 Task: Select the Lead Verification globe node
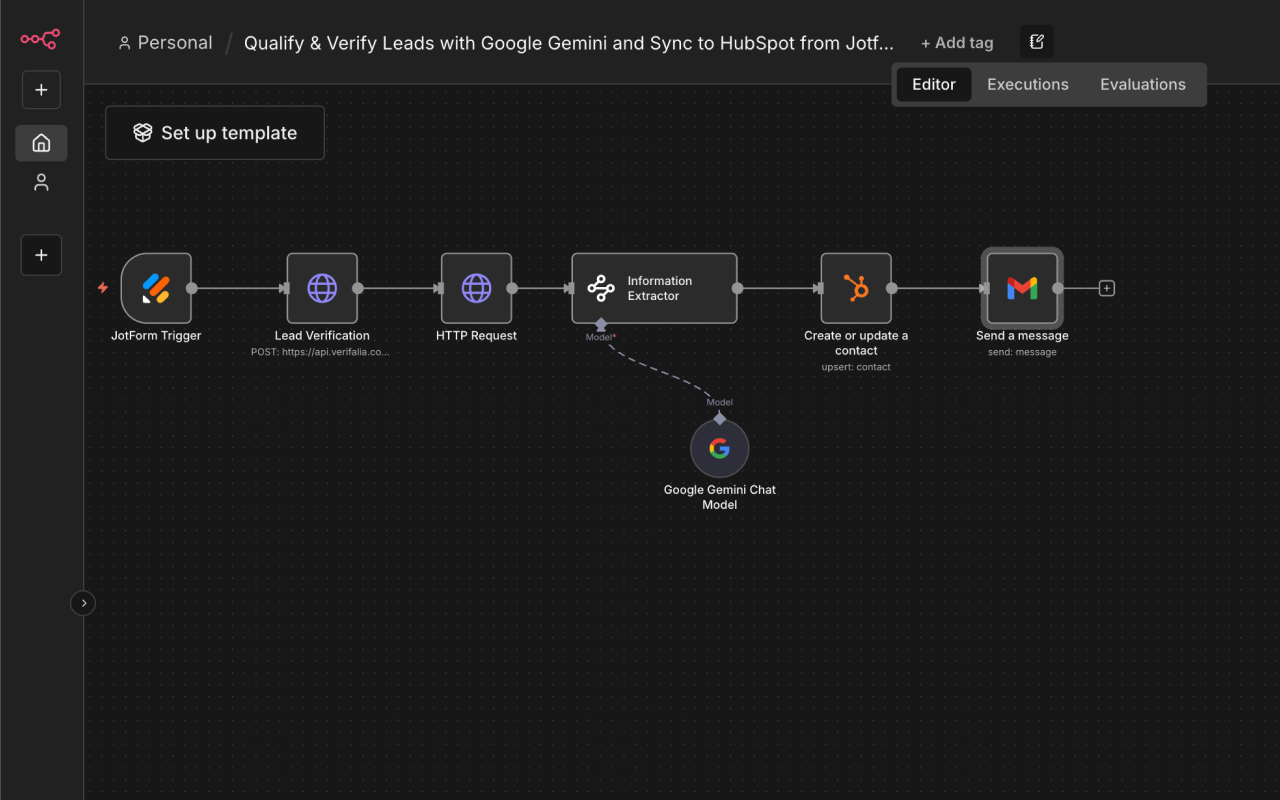[x=322, y=288]
